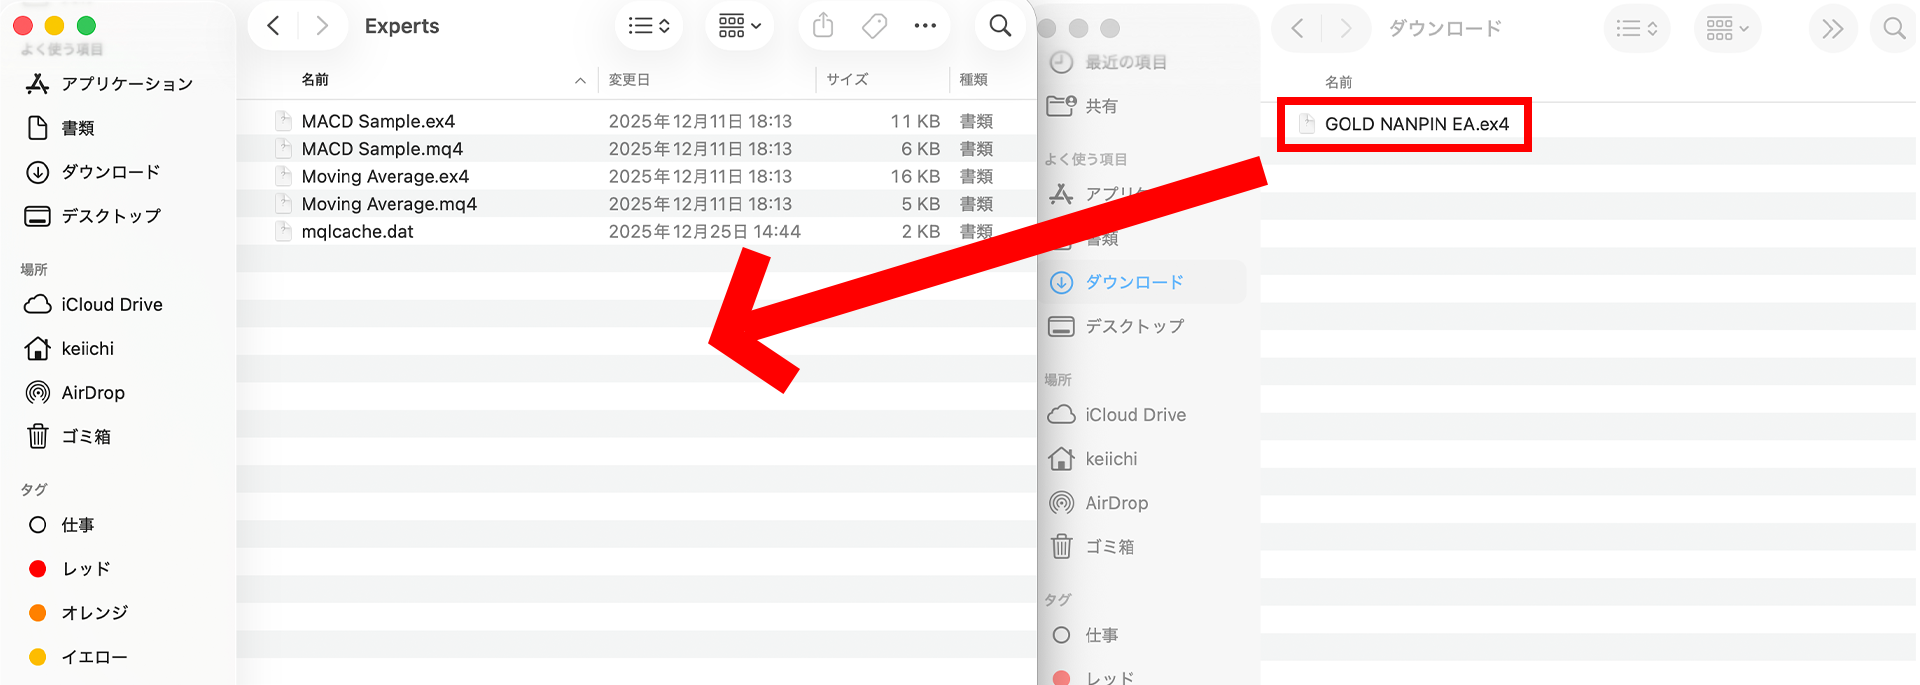Select the GOLD NANPIN EA.ex4 file
Viewport: 1920px width, 685px height.
1415,124
